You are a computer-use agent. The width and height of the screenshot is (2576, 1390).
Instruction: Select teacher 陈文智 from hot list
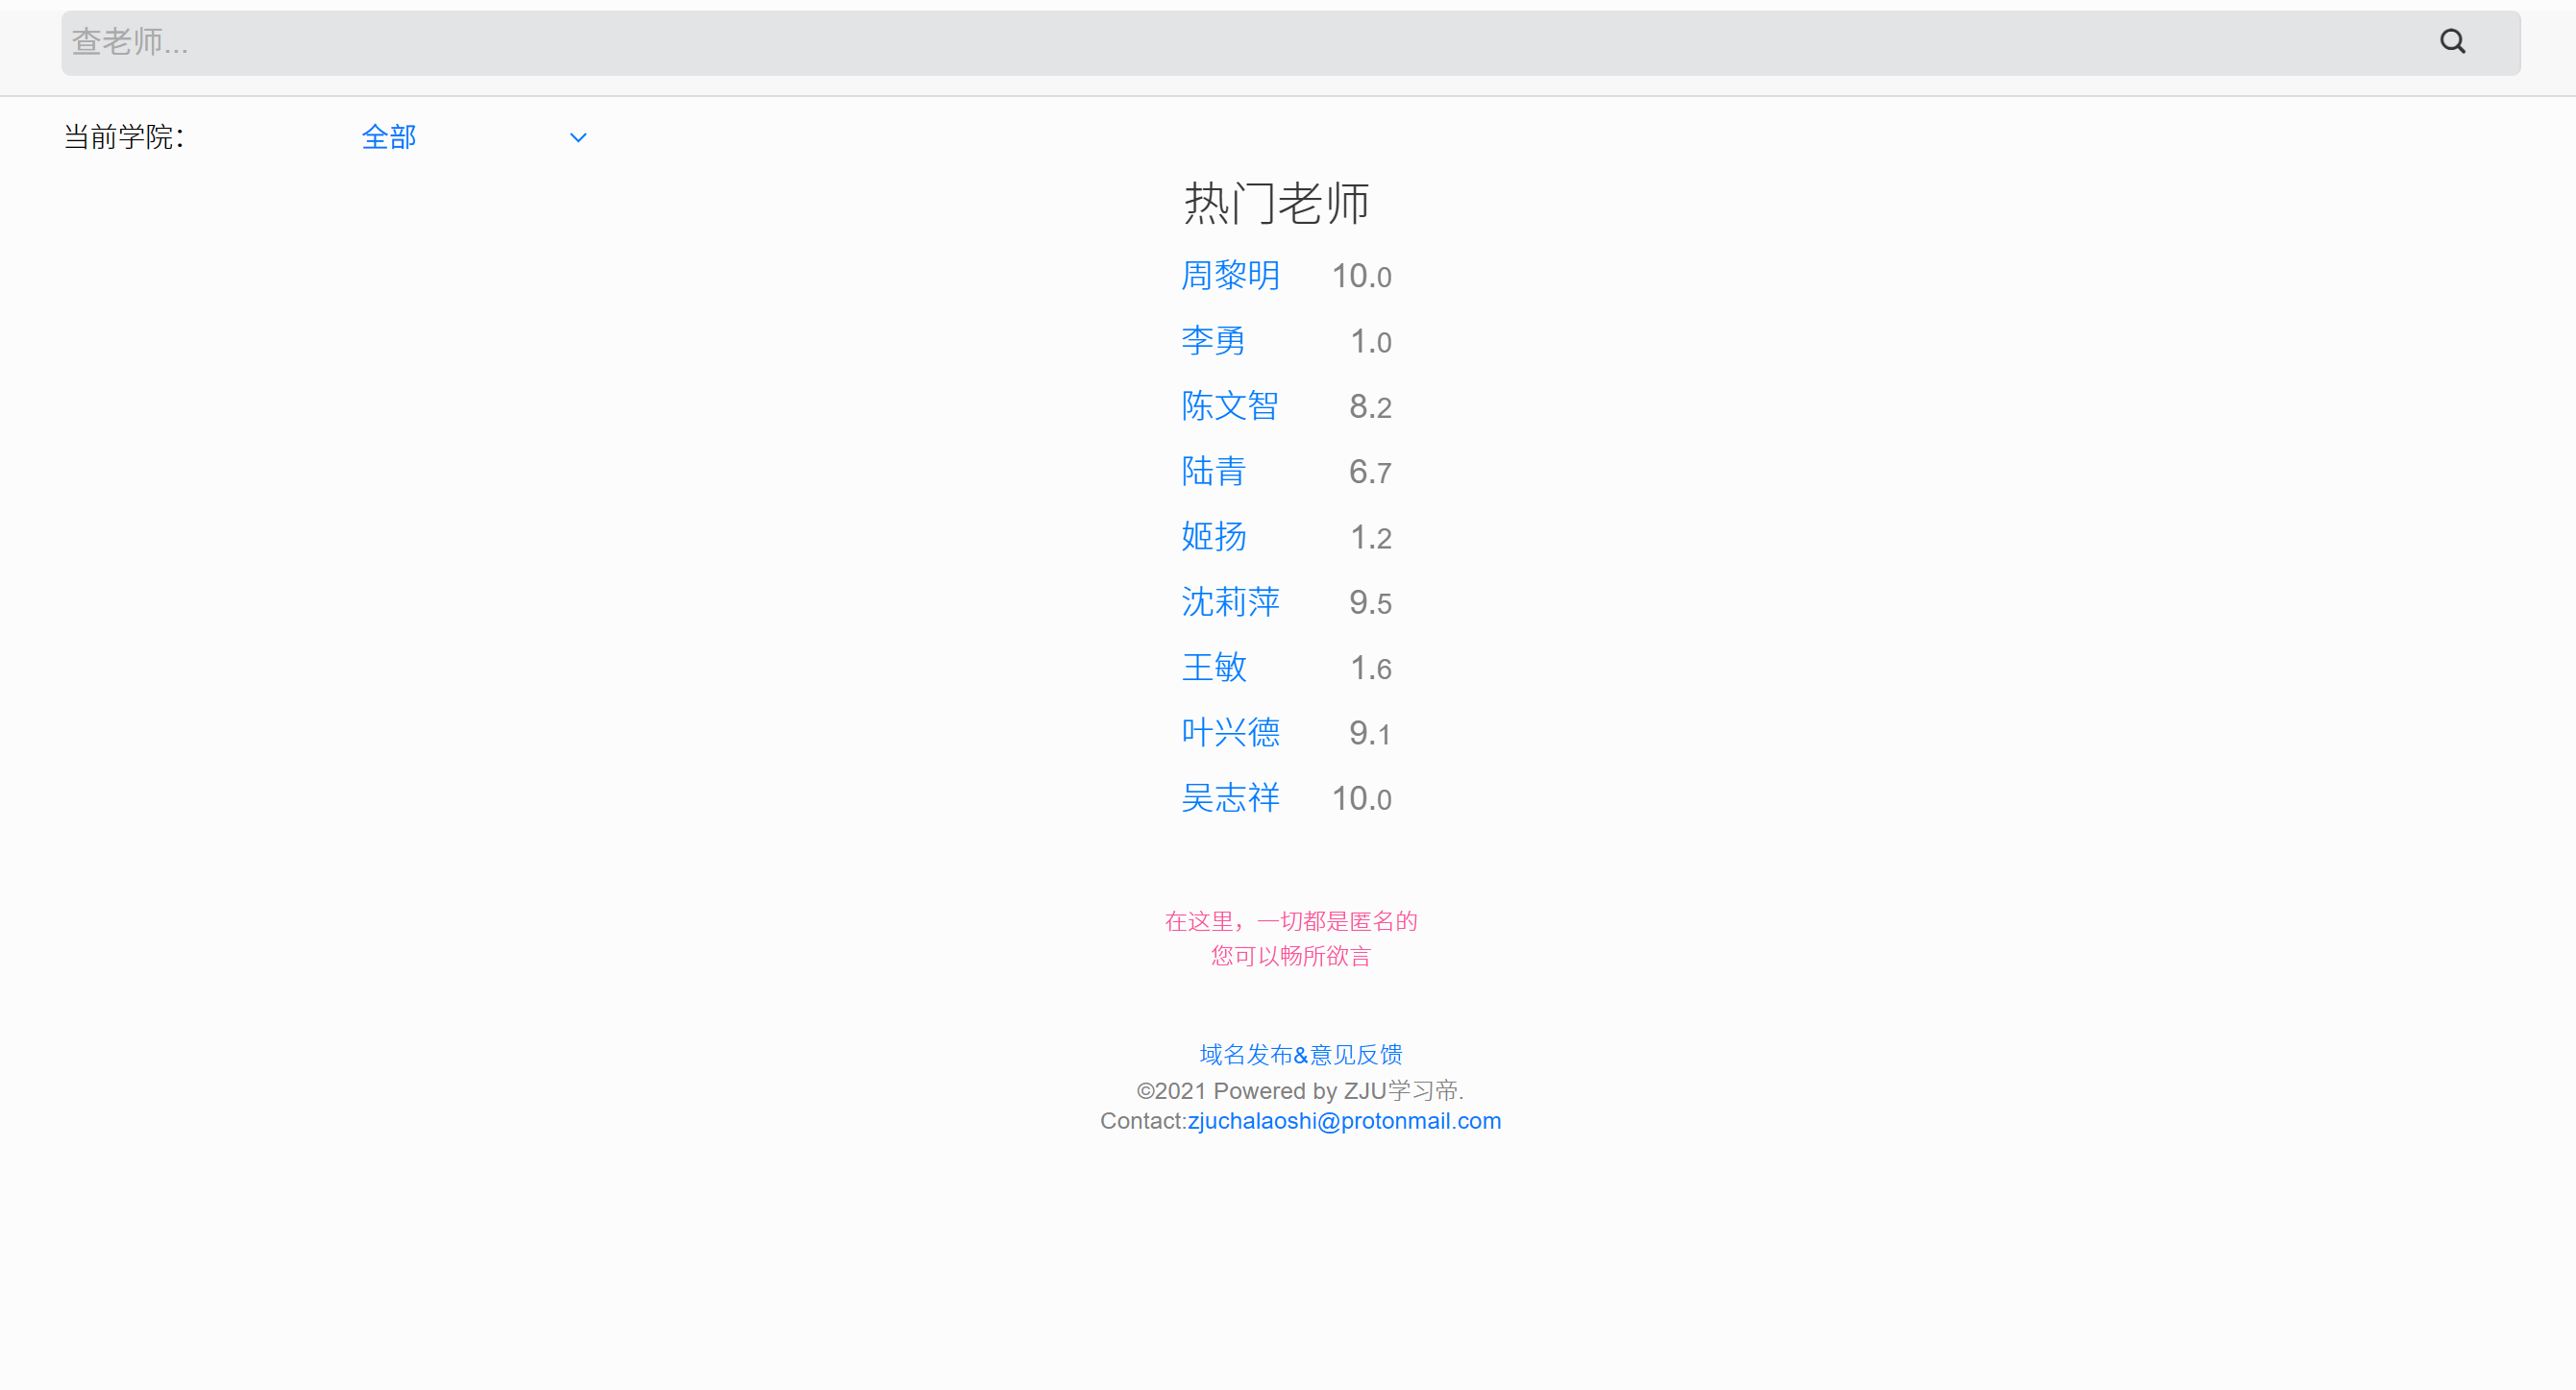(1229, 406)
